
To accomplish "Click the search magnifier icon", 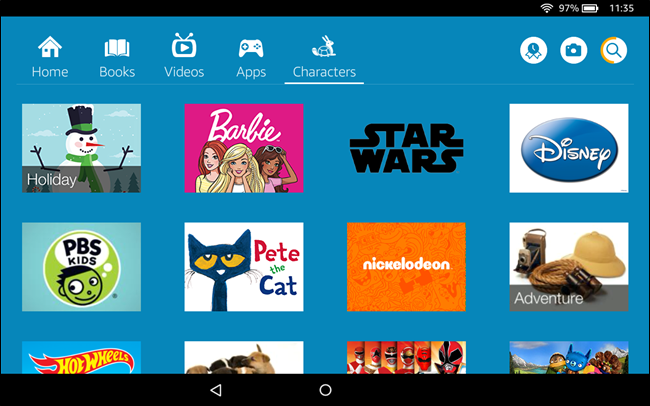I will tap(614, 50).
